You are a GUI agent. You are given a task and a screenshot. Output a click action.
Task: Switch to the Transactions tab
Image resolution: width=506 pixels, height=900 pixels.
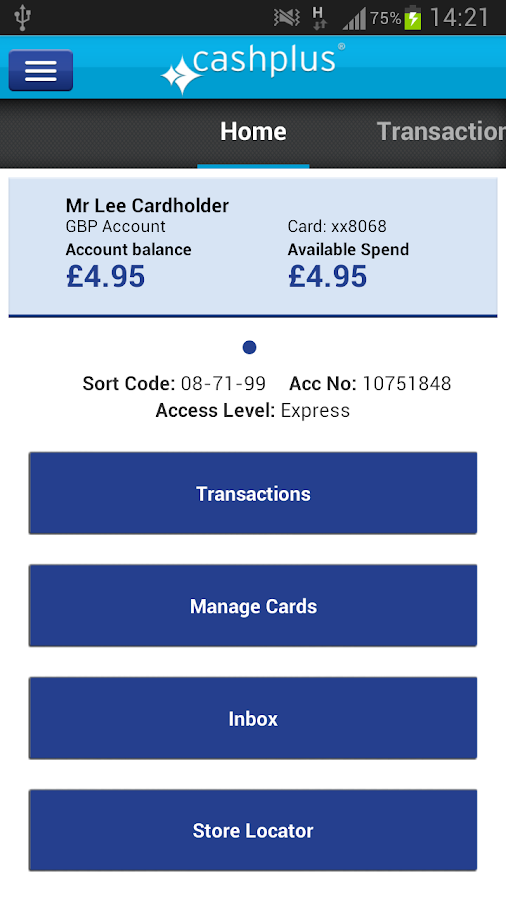pyautogui.click(x=441, y=131)
